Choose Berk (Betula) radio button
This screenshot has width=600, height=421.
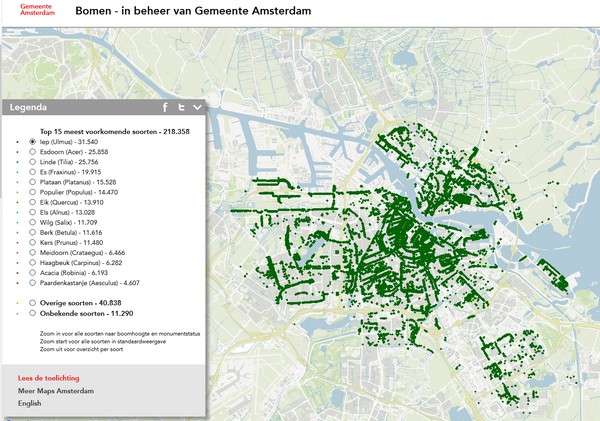(x=32, y=233)
